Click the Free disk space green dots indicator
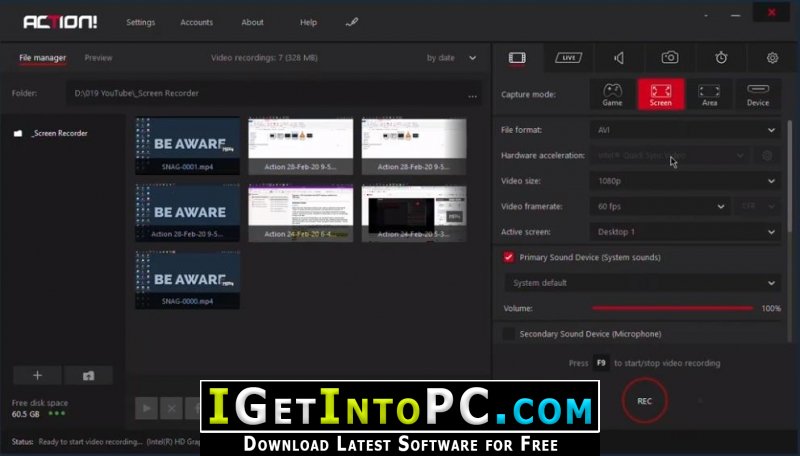The height and width of the screenshot is (456, 800). (x=57, y=413)
